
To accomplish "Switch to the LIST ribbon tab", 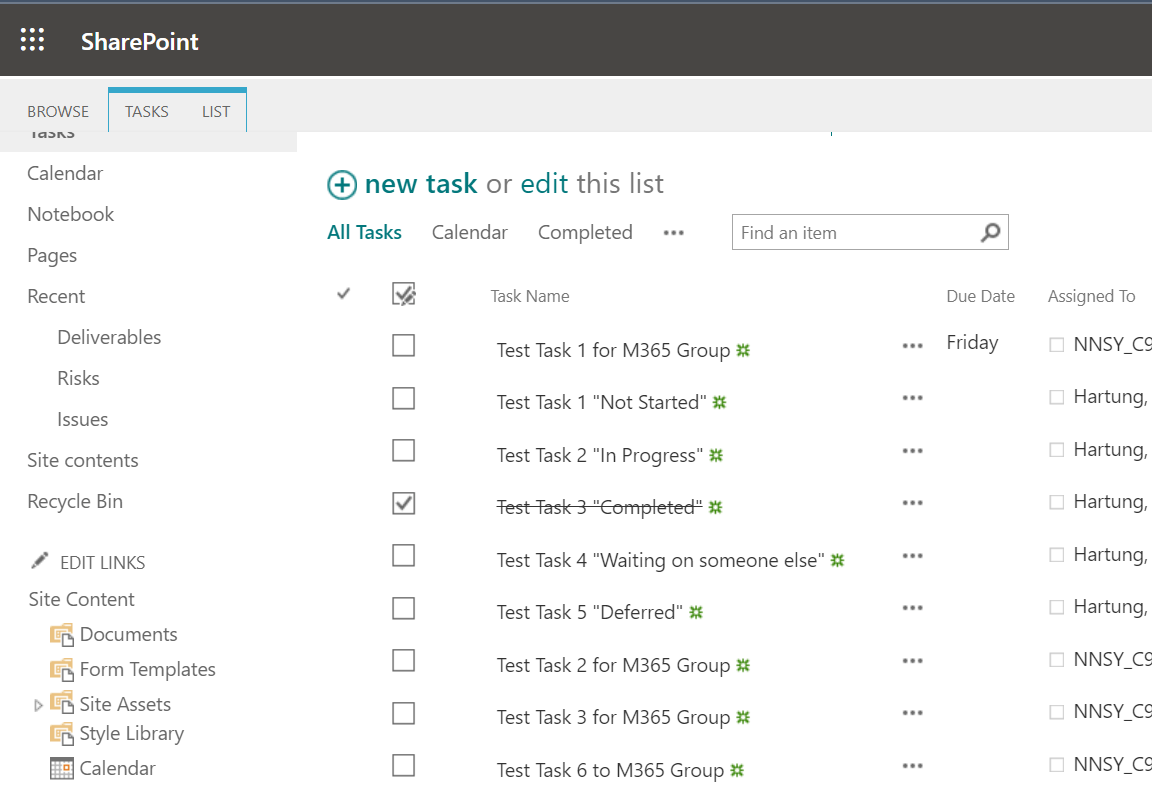I will 216,112.
